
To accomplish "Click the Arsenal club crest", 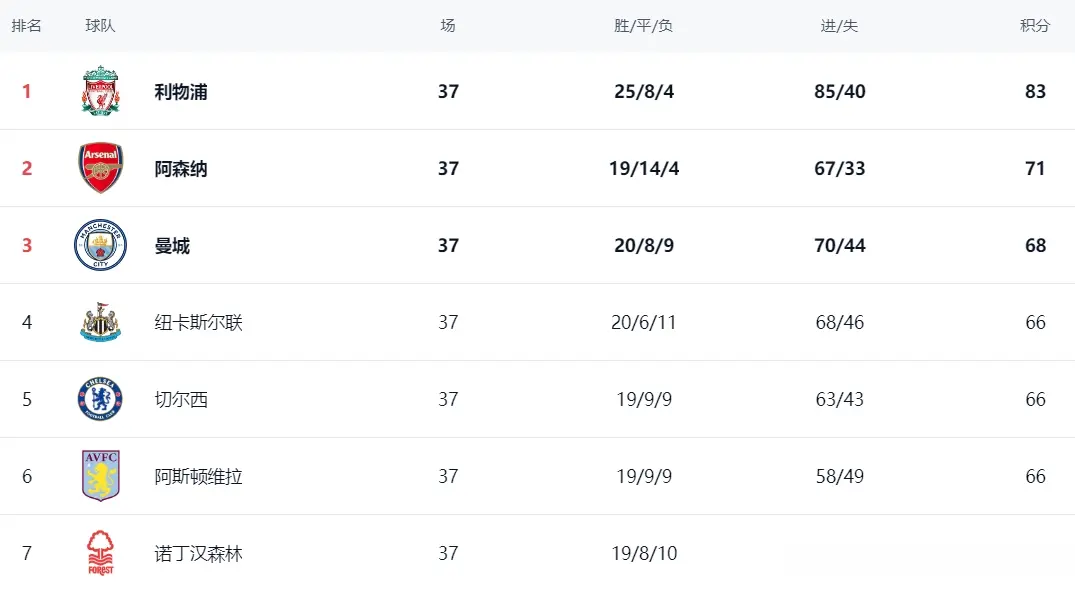I will click(x=101, y=168).
